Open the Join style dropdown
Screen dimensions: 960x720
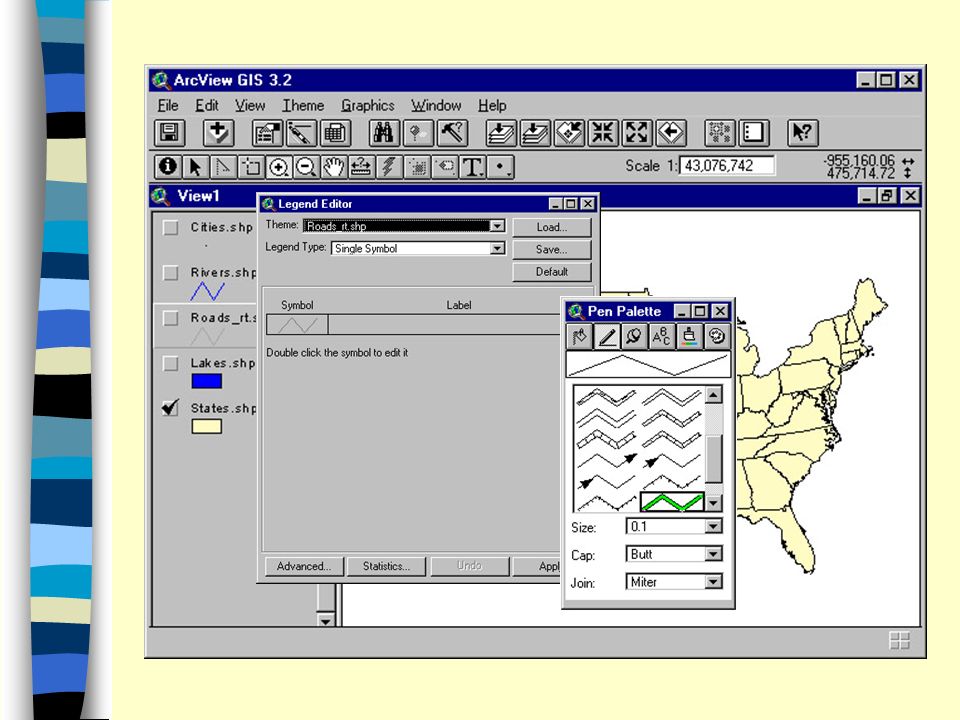coord(713,582)
